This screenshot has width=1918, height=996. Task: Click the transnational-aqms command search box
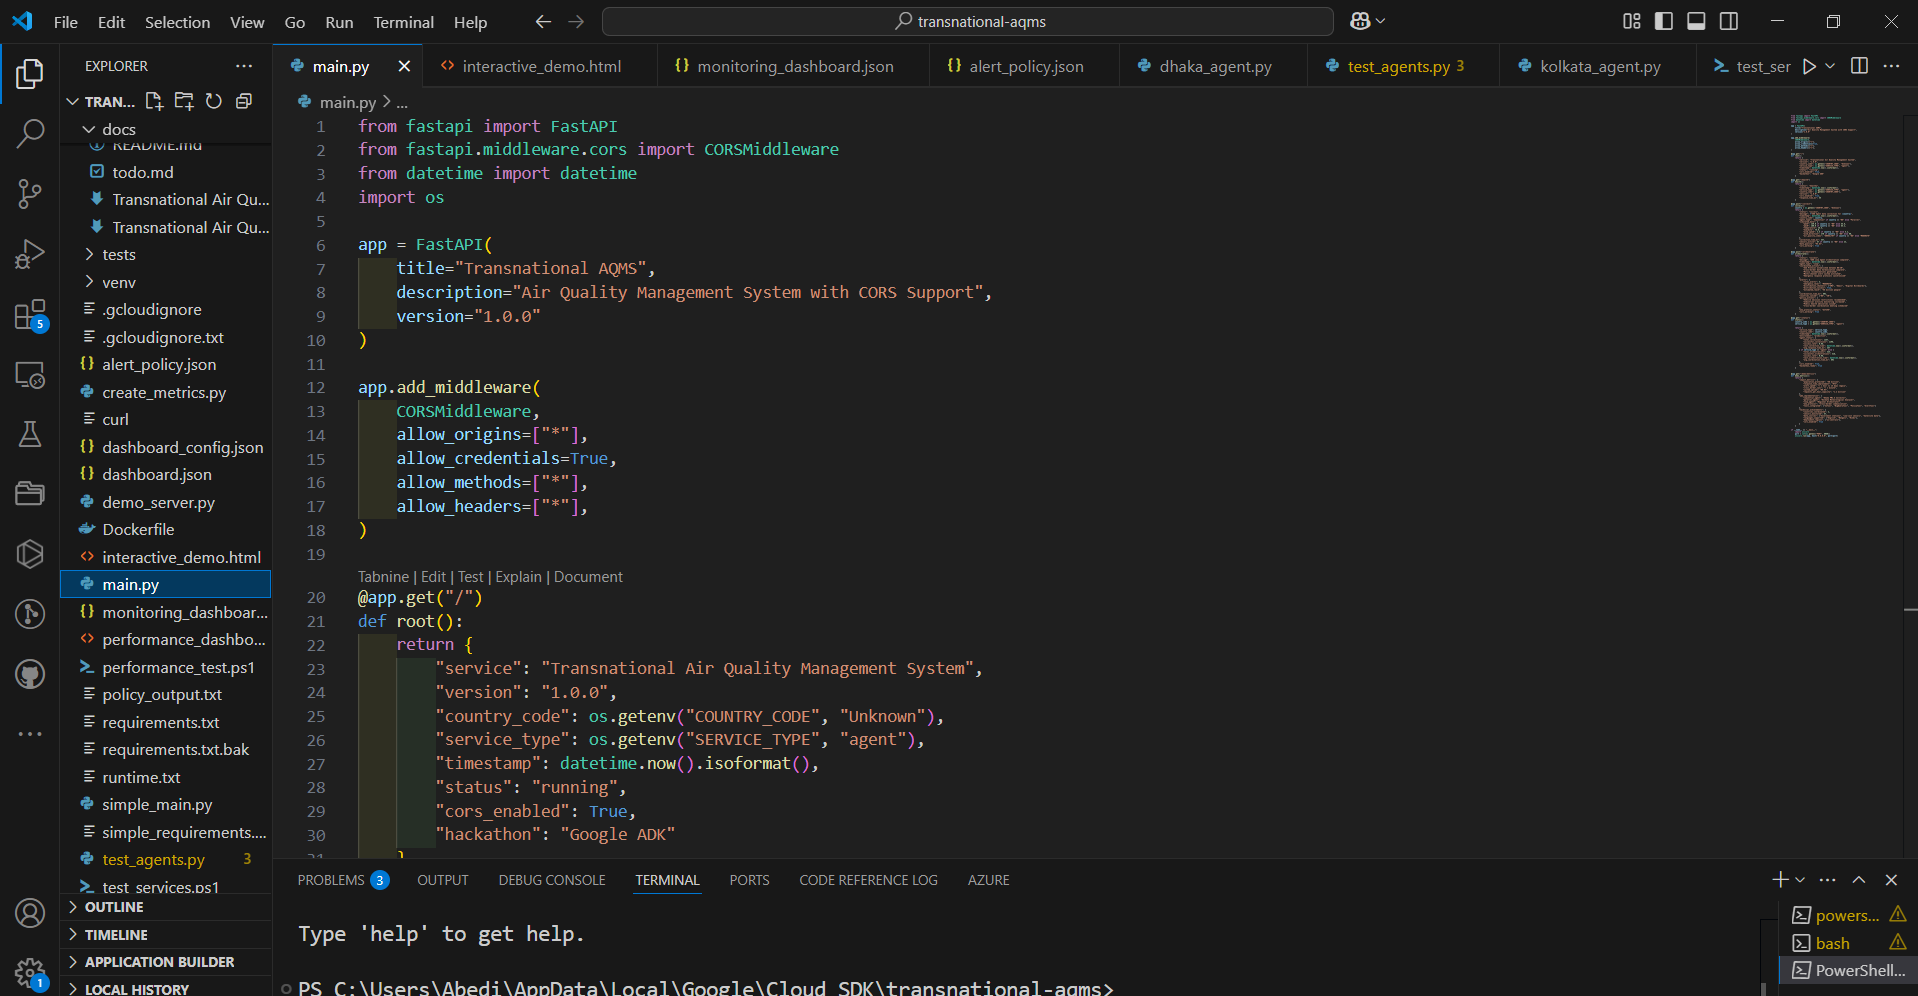pos(968,21)
